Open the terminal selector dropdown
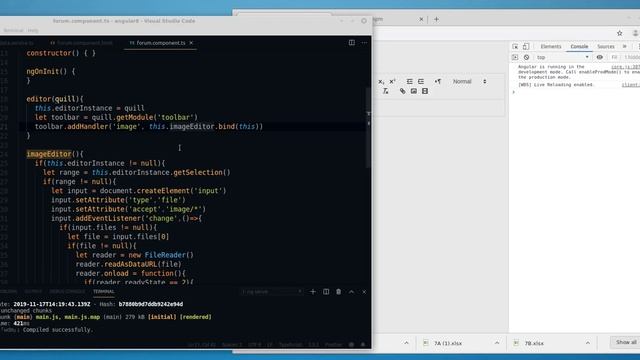This screenshot has height=360, width=640. pyautogui.click(x=272, y=292)
